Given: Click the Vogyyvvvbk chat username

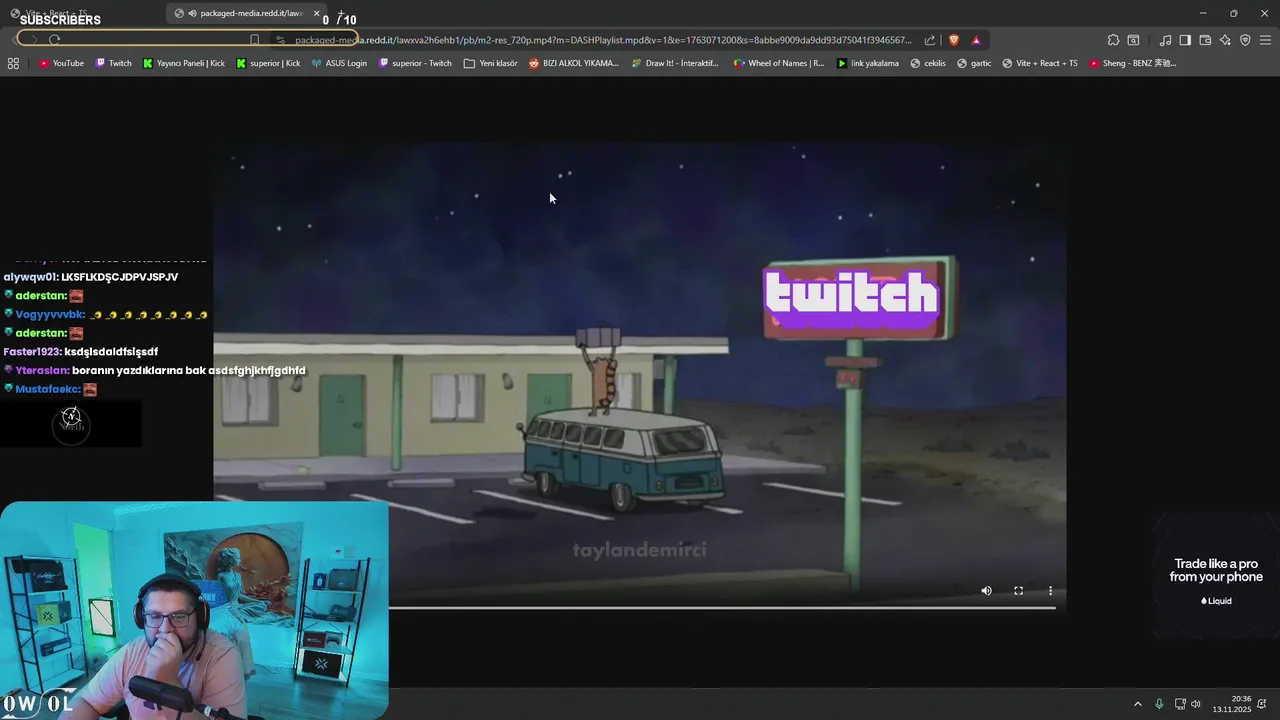Looking at the screenshot, I should (x=49, y=314).
